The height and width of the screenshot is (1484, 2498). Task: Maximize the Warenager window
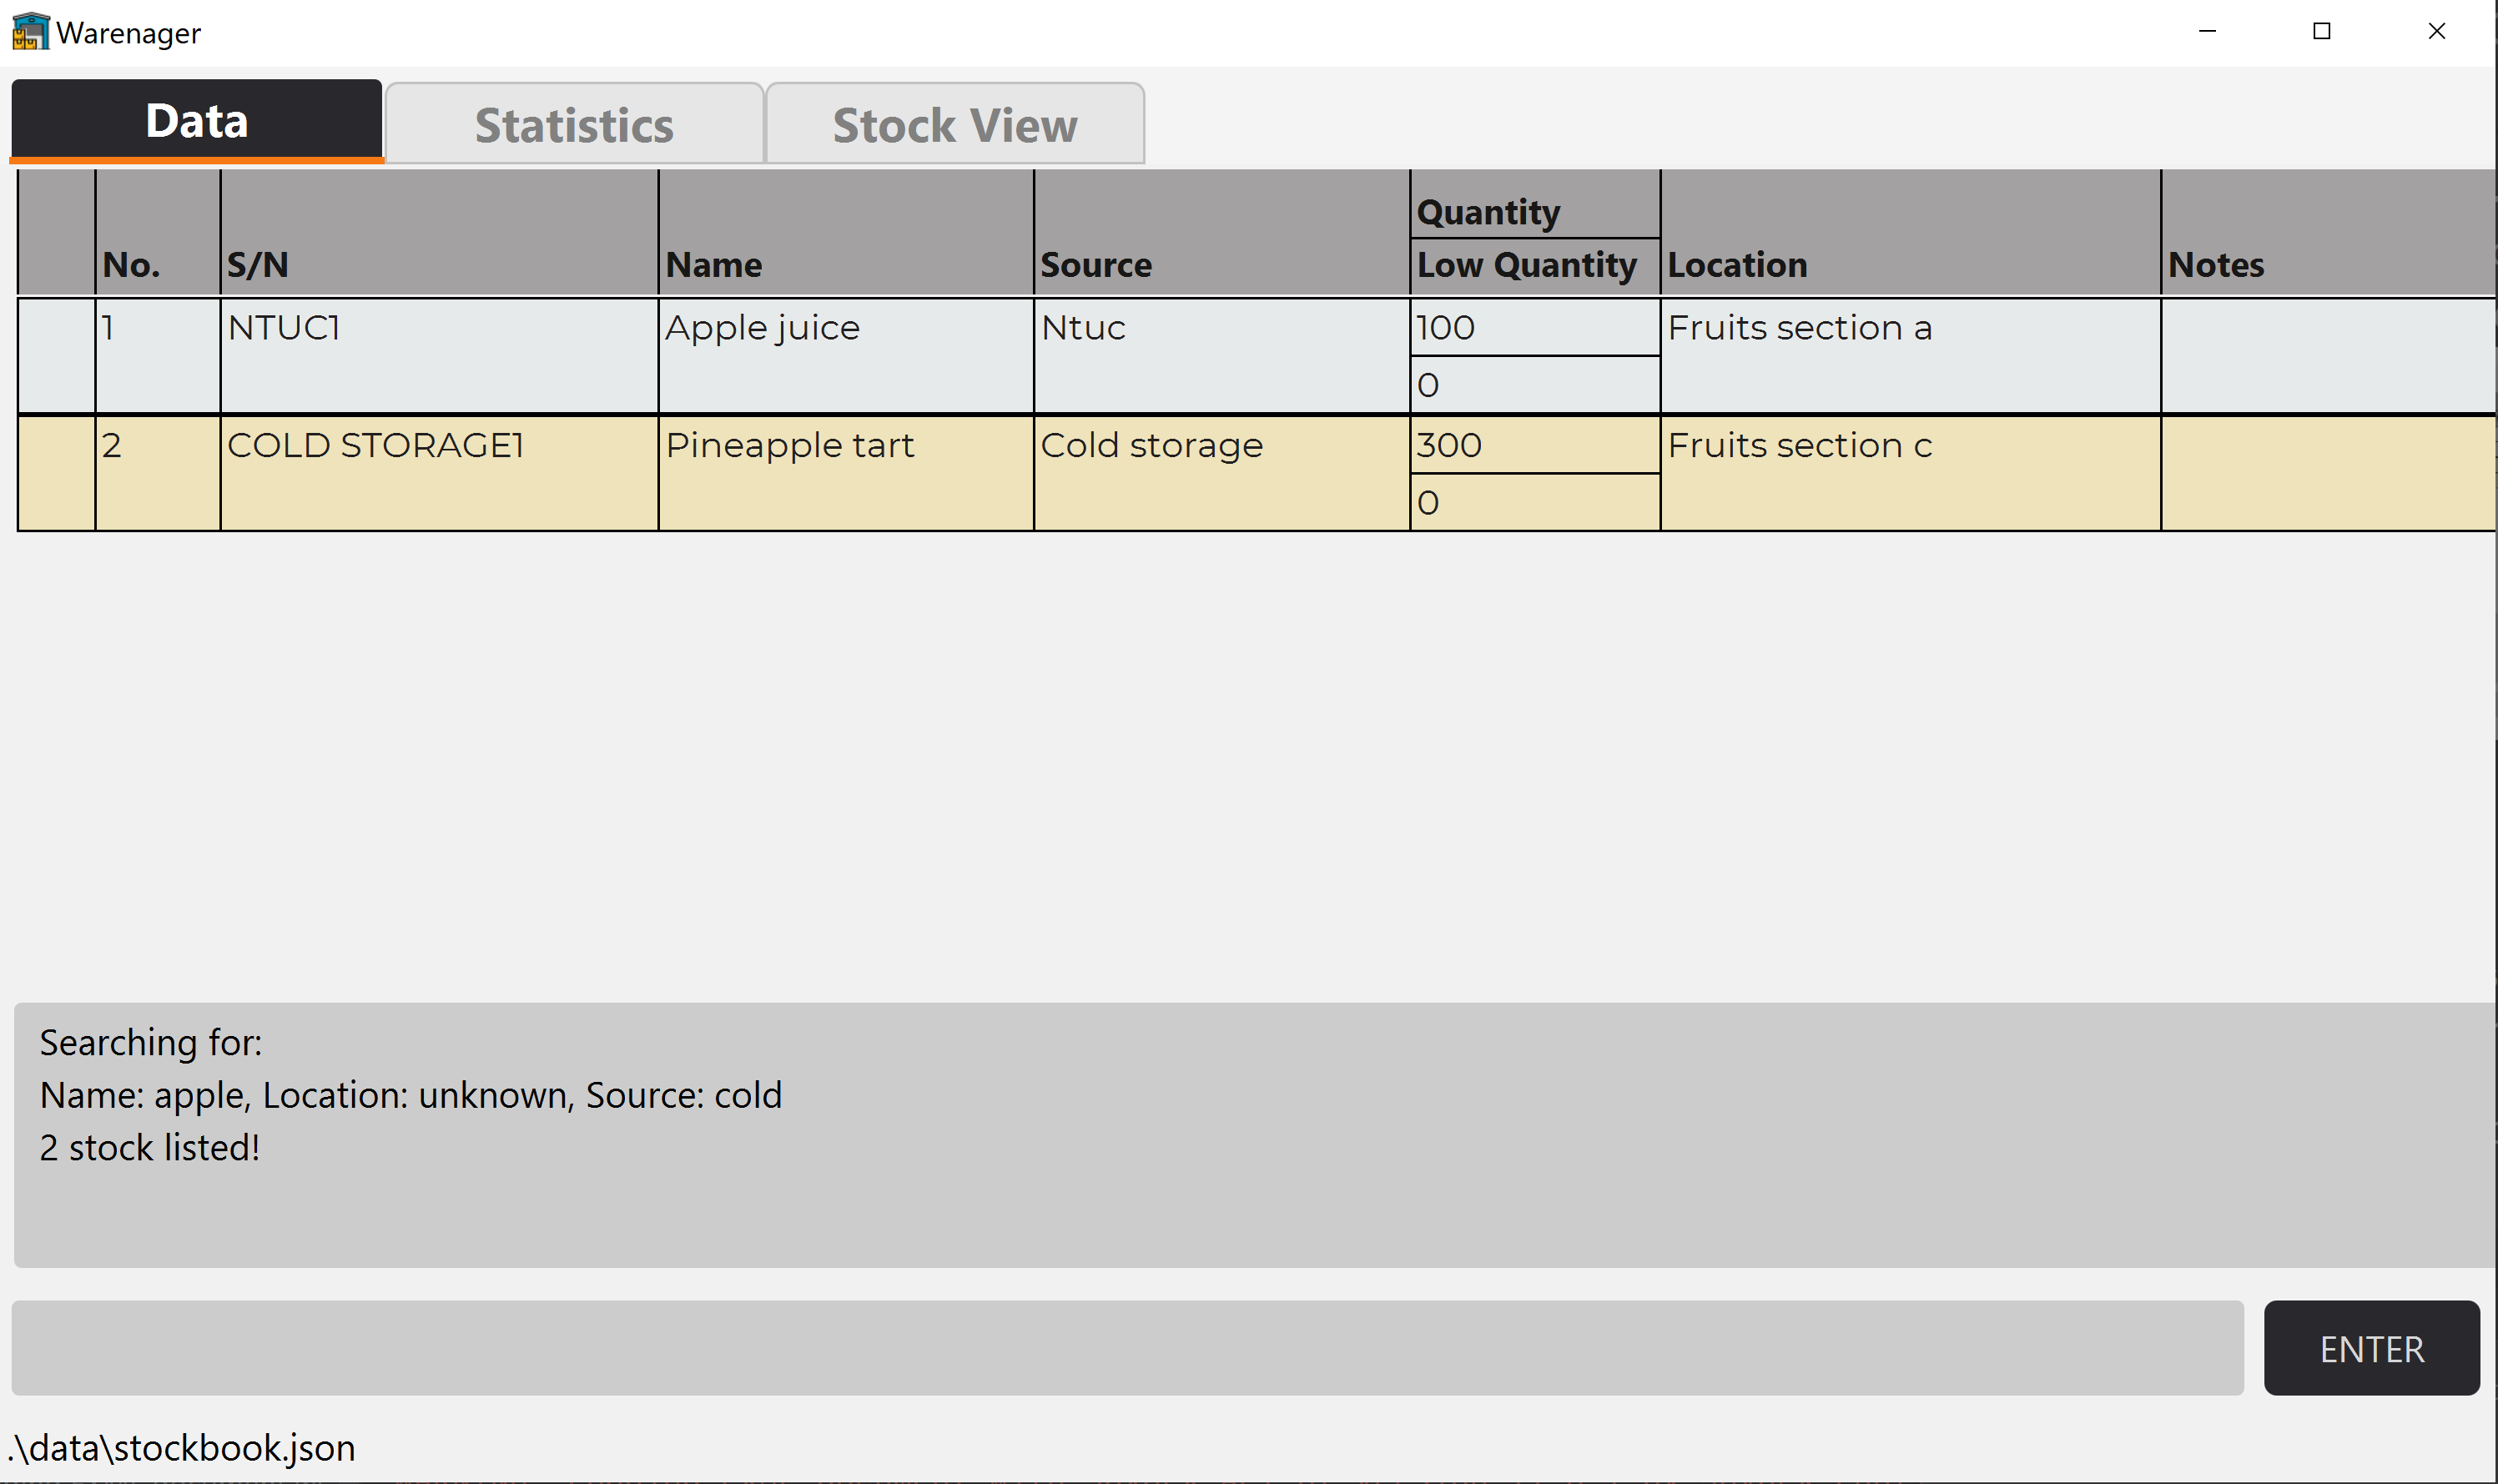point(2322,31)
